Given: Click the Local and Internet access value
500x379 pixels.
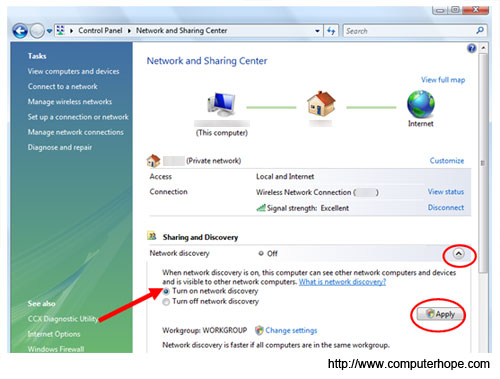Looking at the screenshot, I should 285,177.
